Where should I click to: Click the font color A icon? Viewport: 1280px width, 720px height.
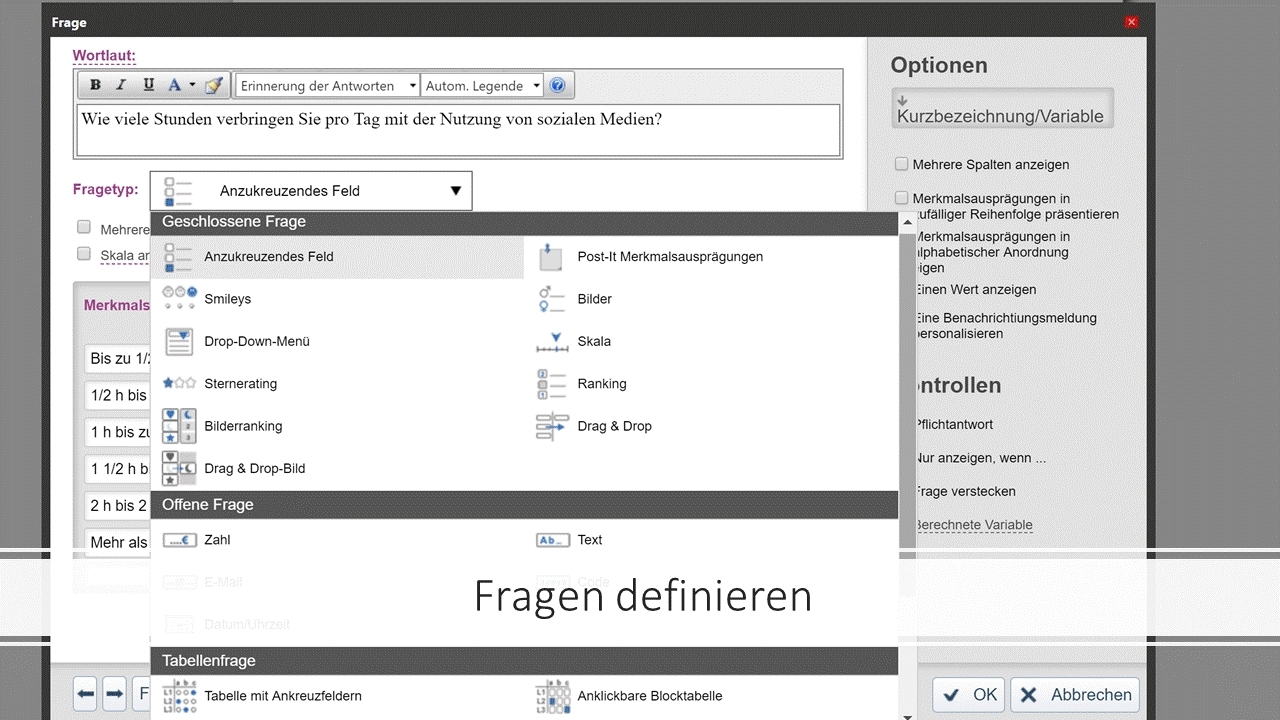tap(174, 85)
